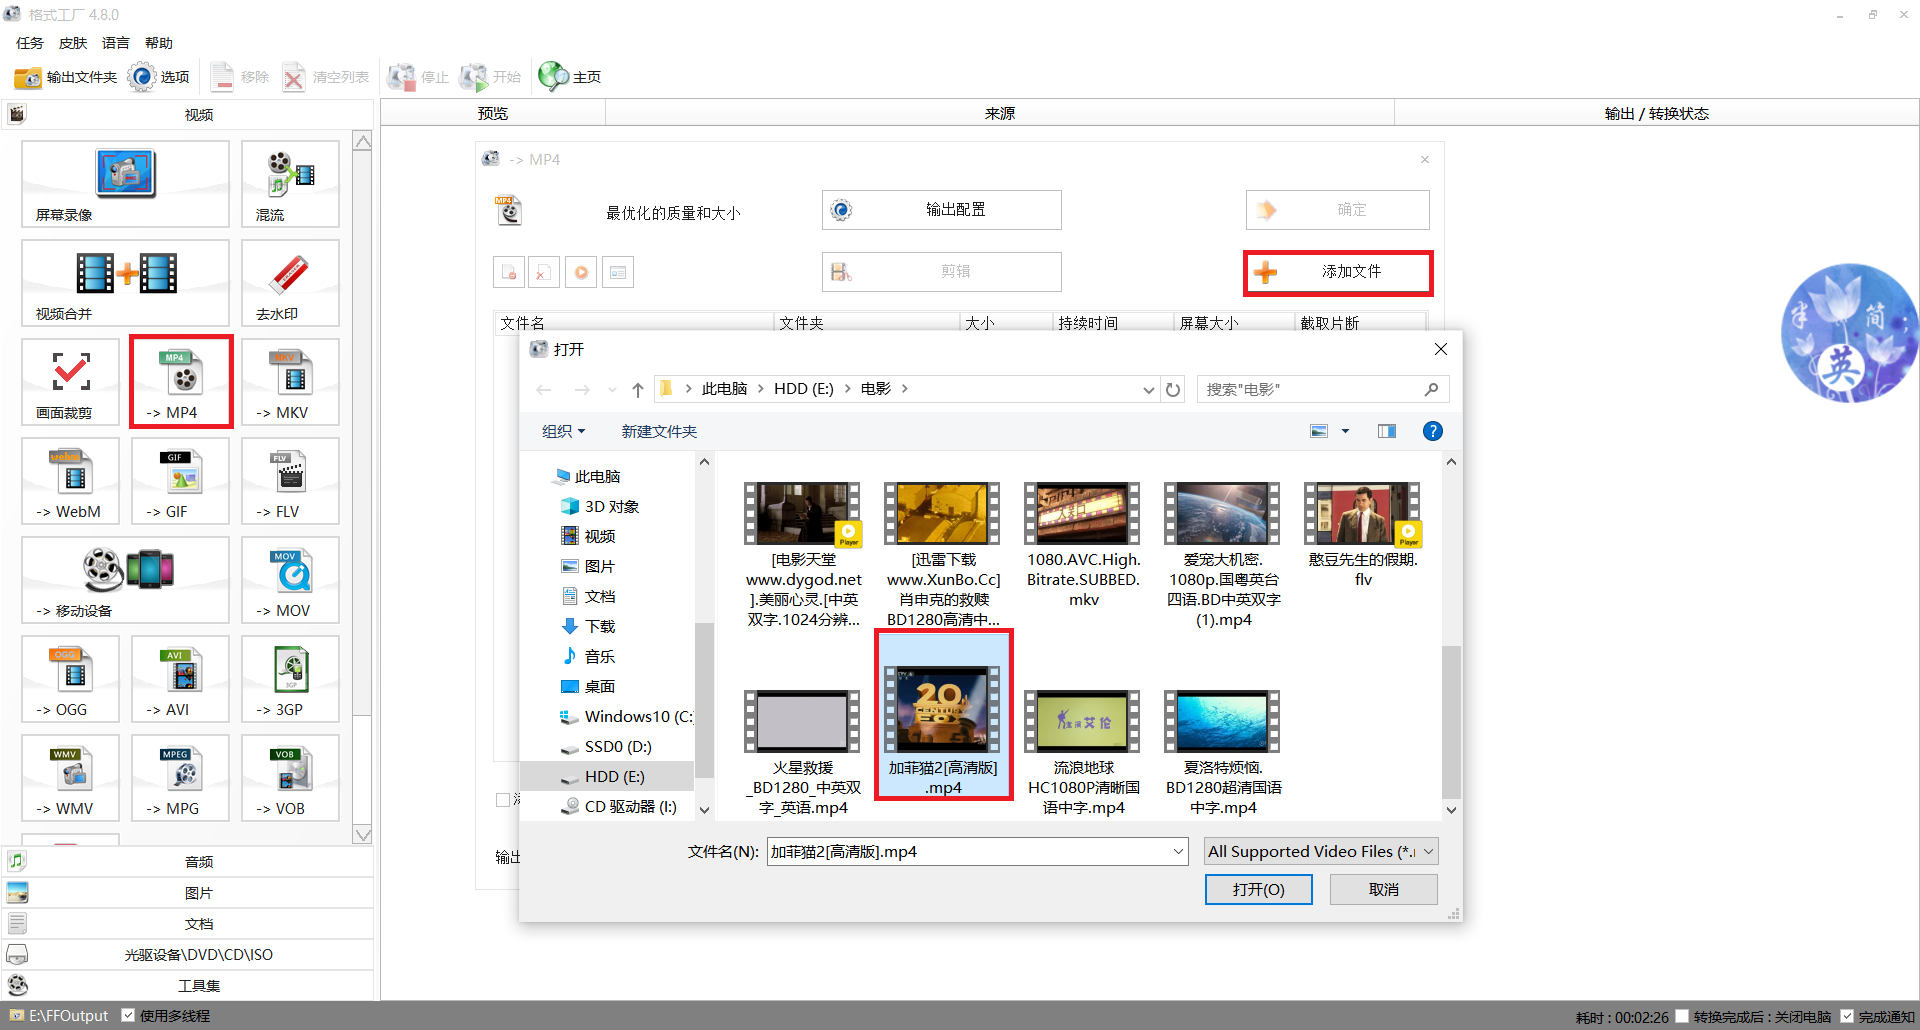Open the file type filter dropdown
This screenshot has height=1030, width=1920.
pos(1320,852)
